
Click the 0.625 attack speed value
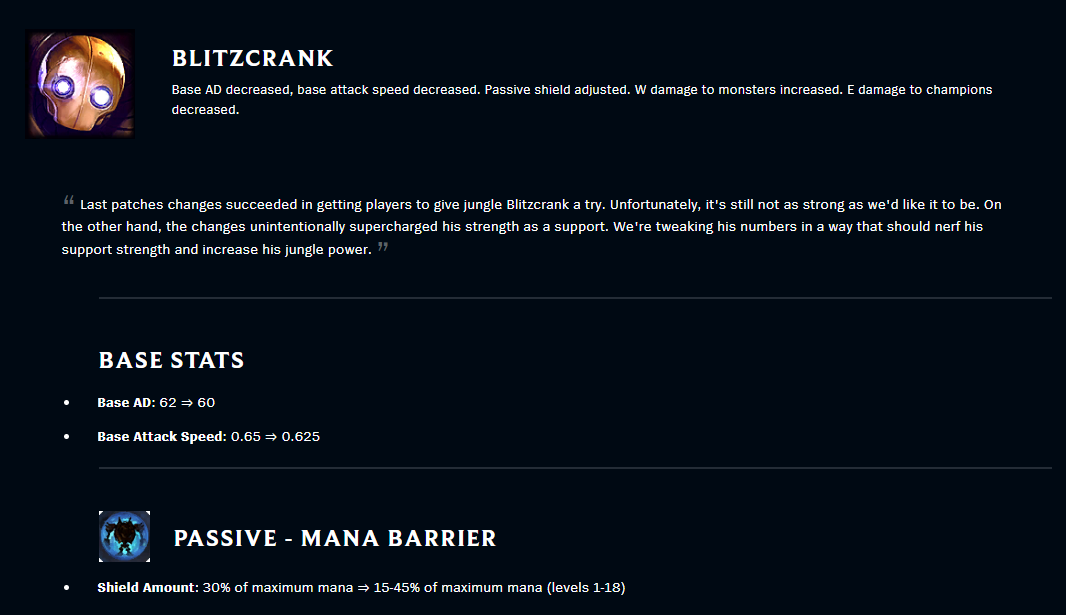pyautogui.click(x=300, y=436)
